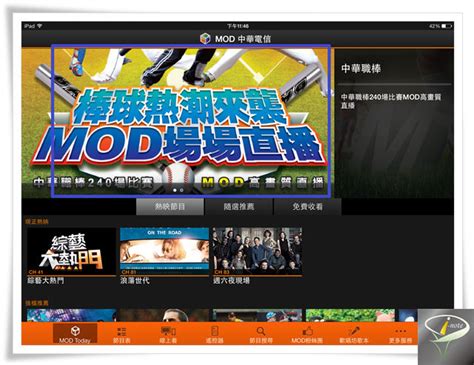
Task: Tap the 浪蕩世代 title text
Action: coord(135,281)
